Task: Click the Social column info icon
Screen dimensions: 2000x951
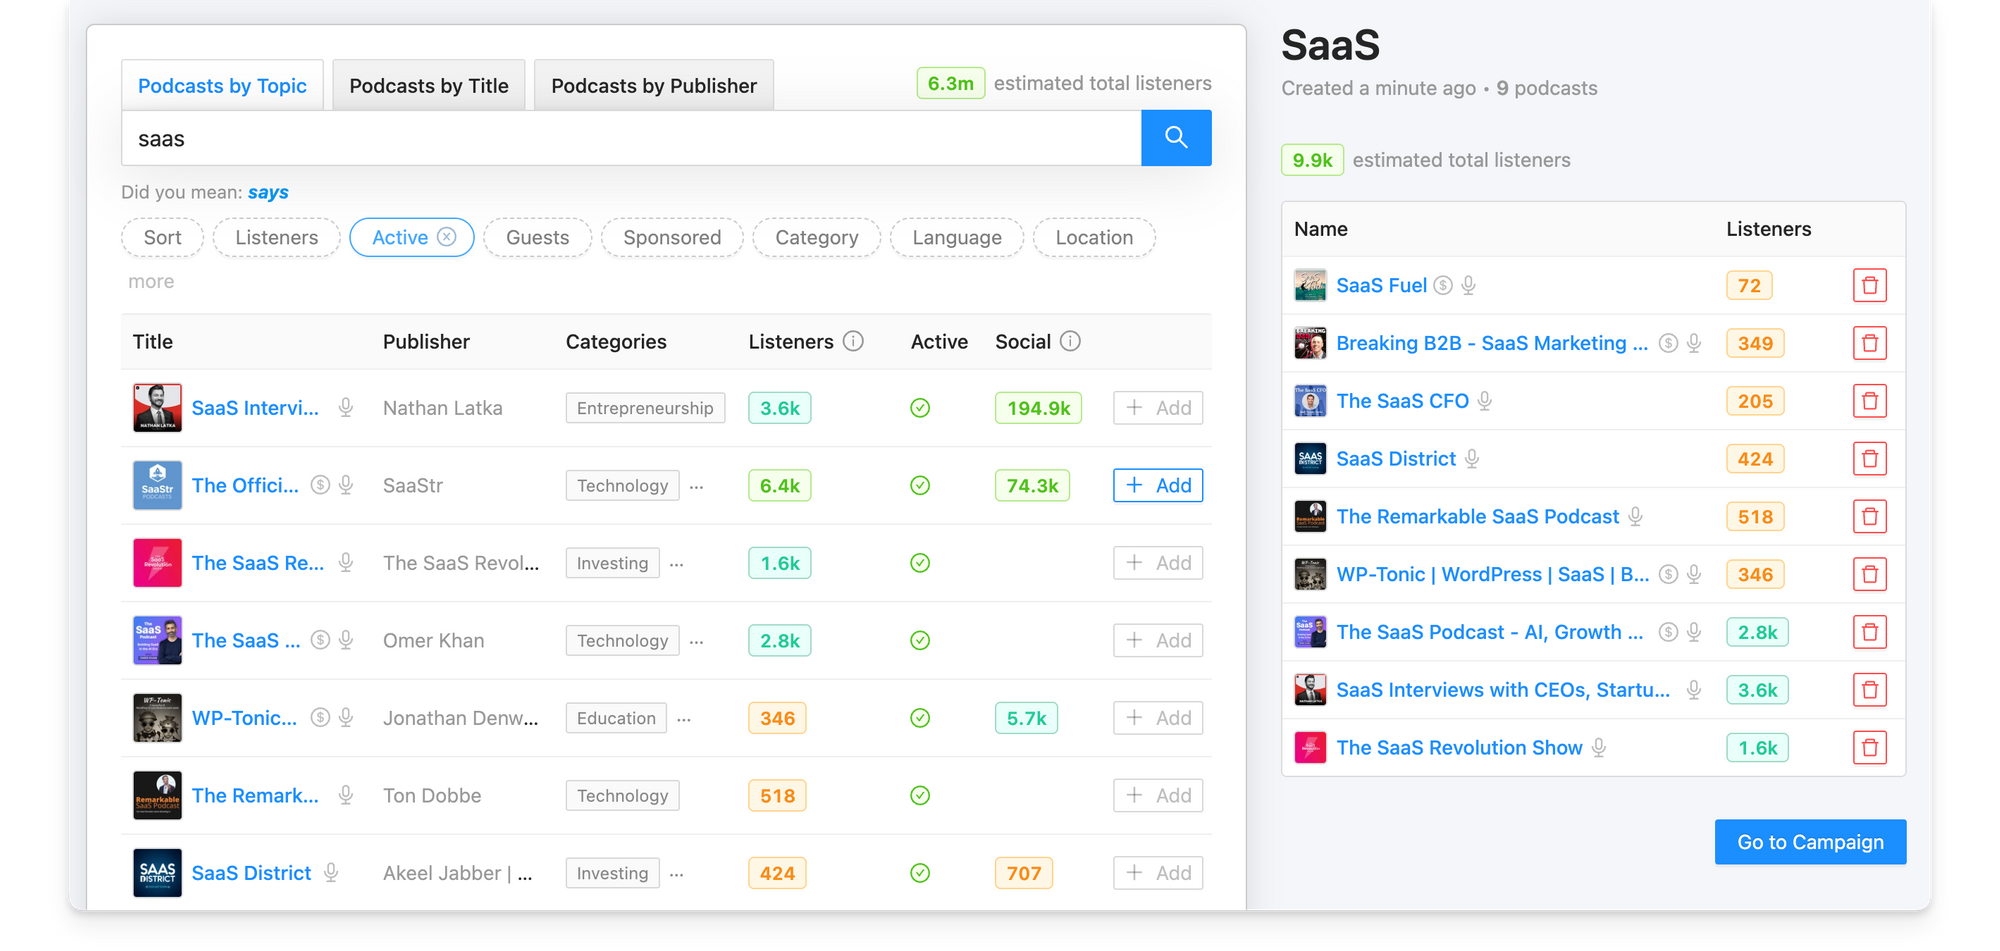Action: 1070,342
